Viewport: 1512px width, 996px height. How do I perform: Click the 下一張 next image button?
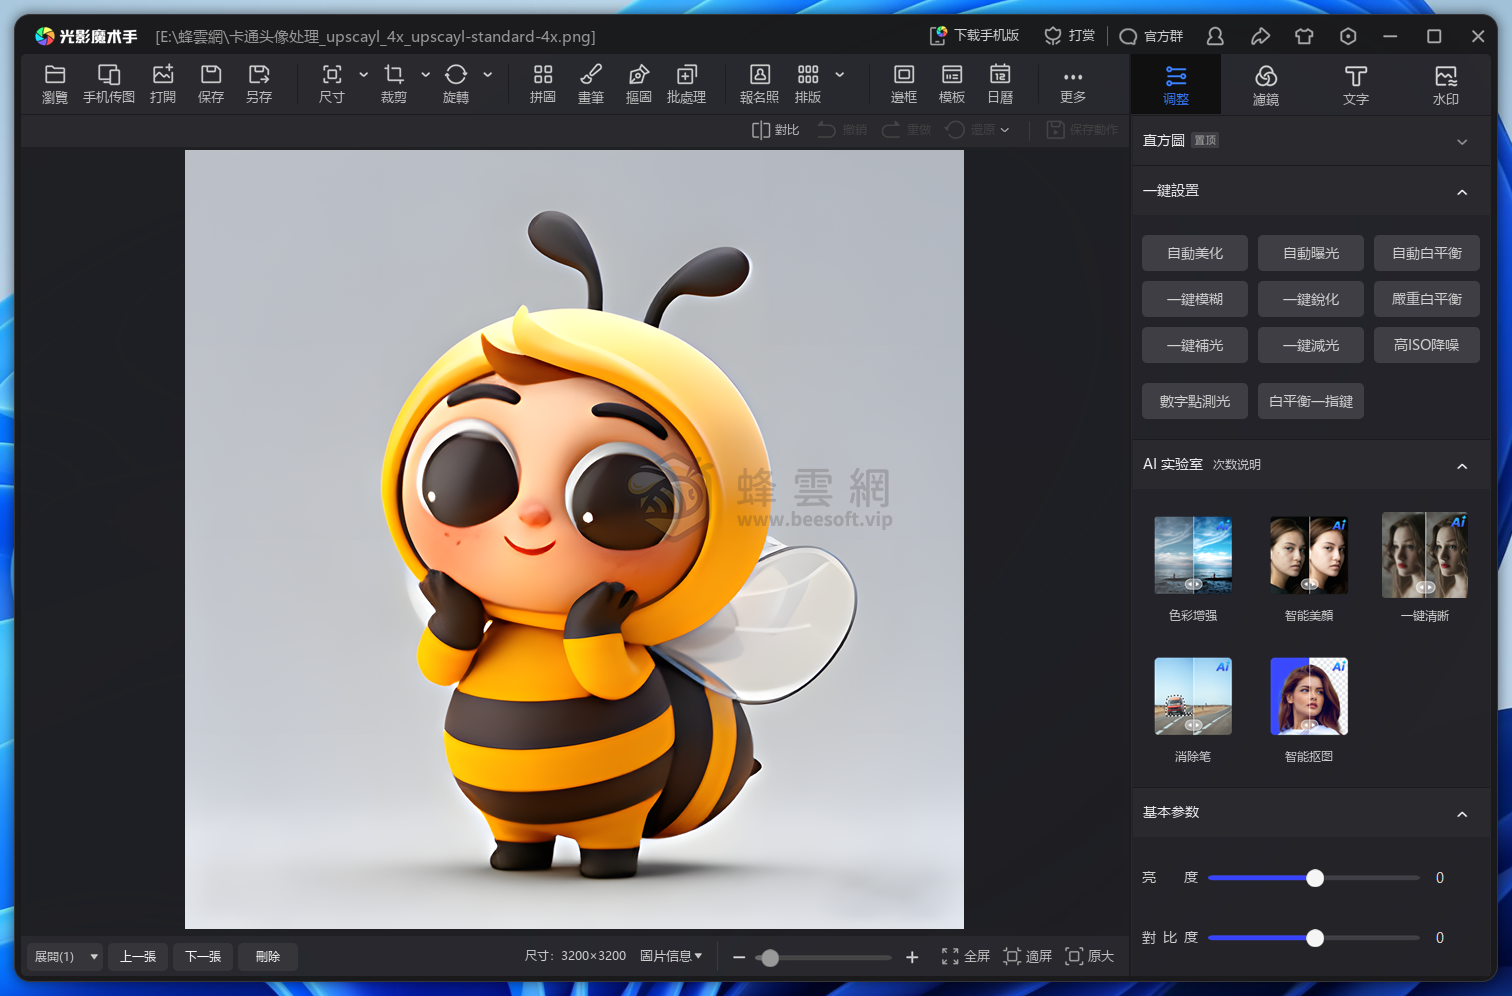(203, 957)
